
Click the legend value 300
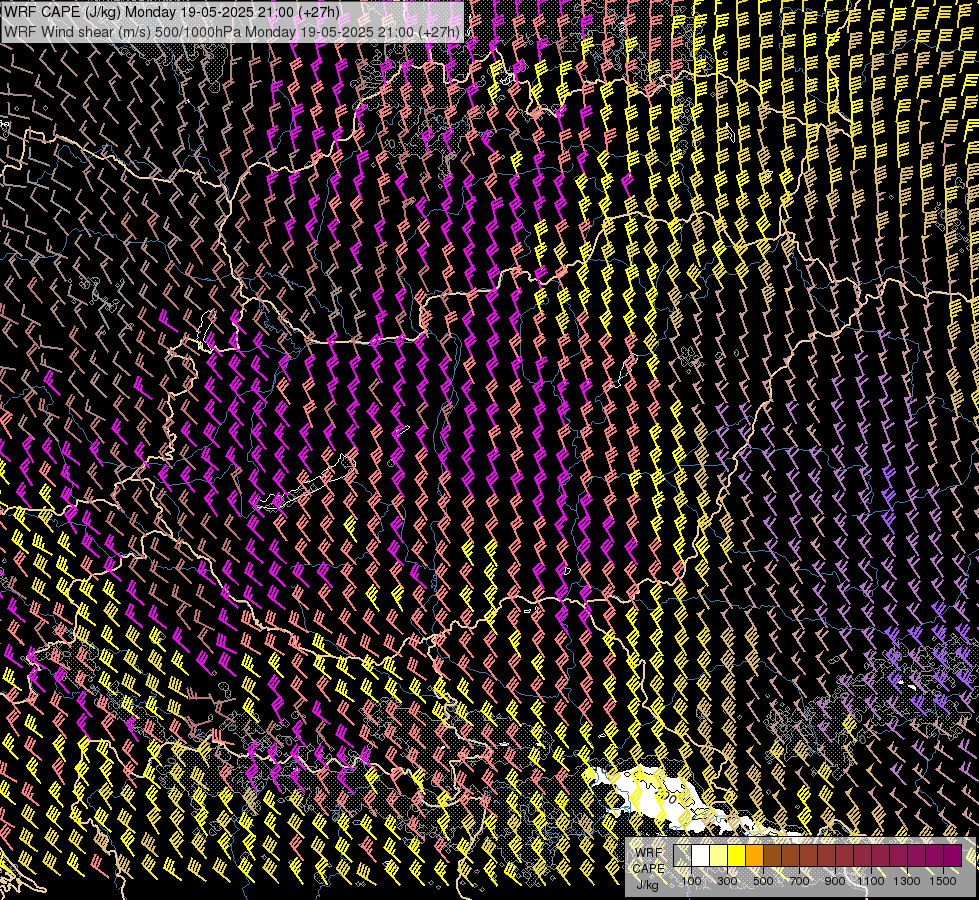point(727,881)
